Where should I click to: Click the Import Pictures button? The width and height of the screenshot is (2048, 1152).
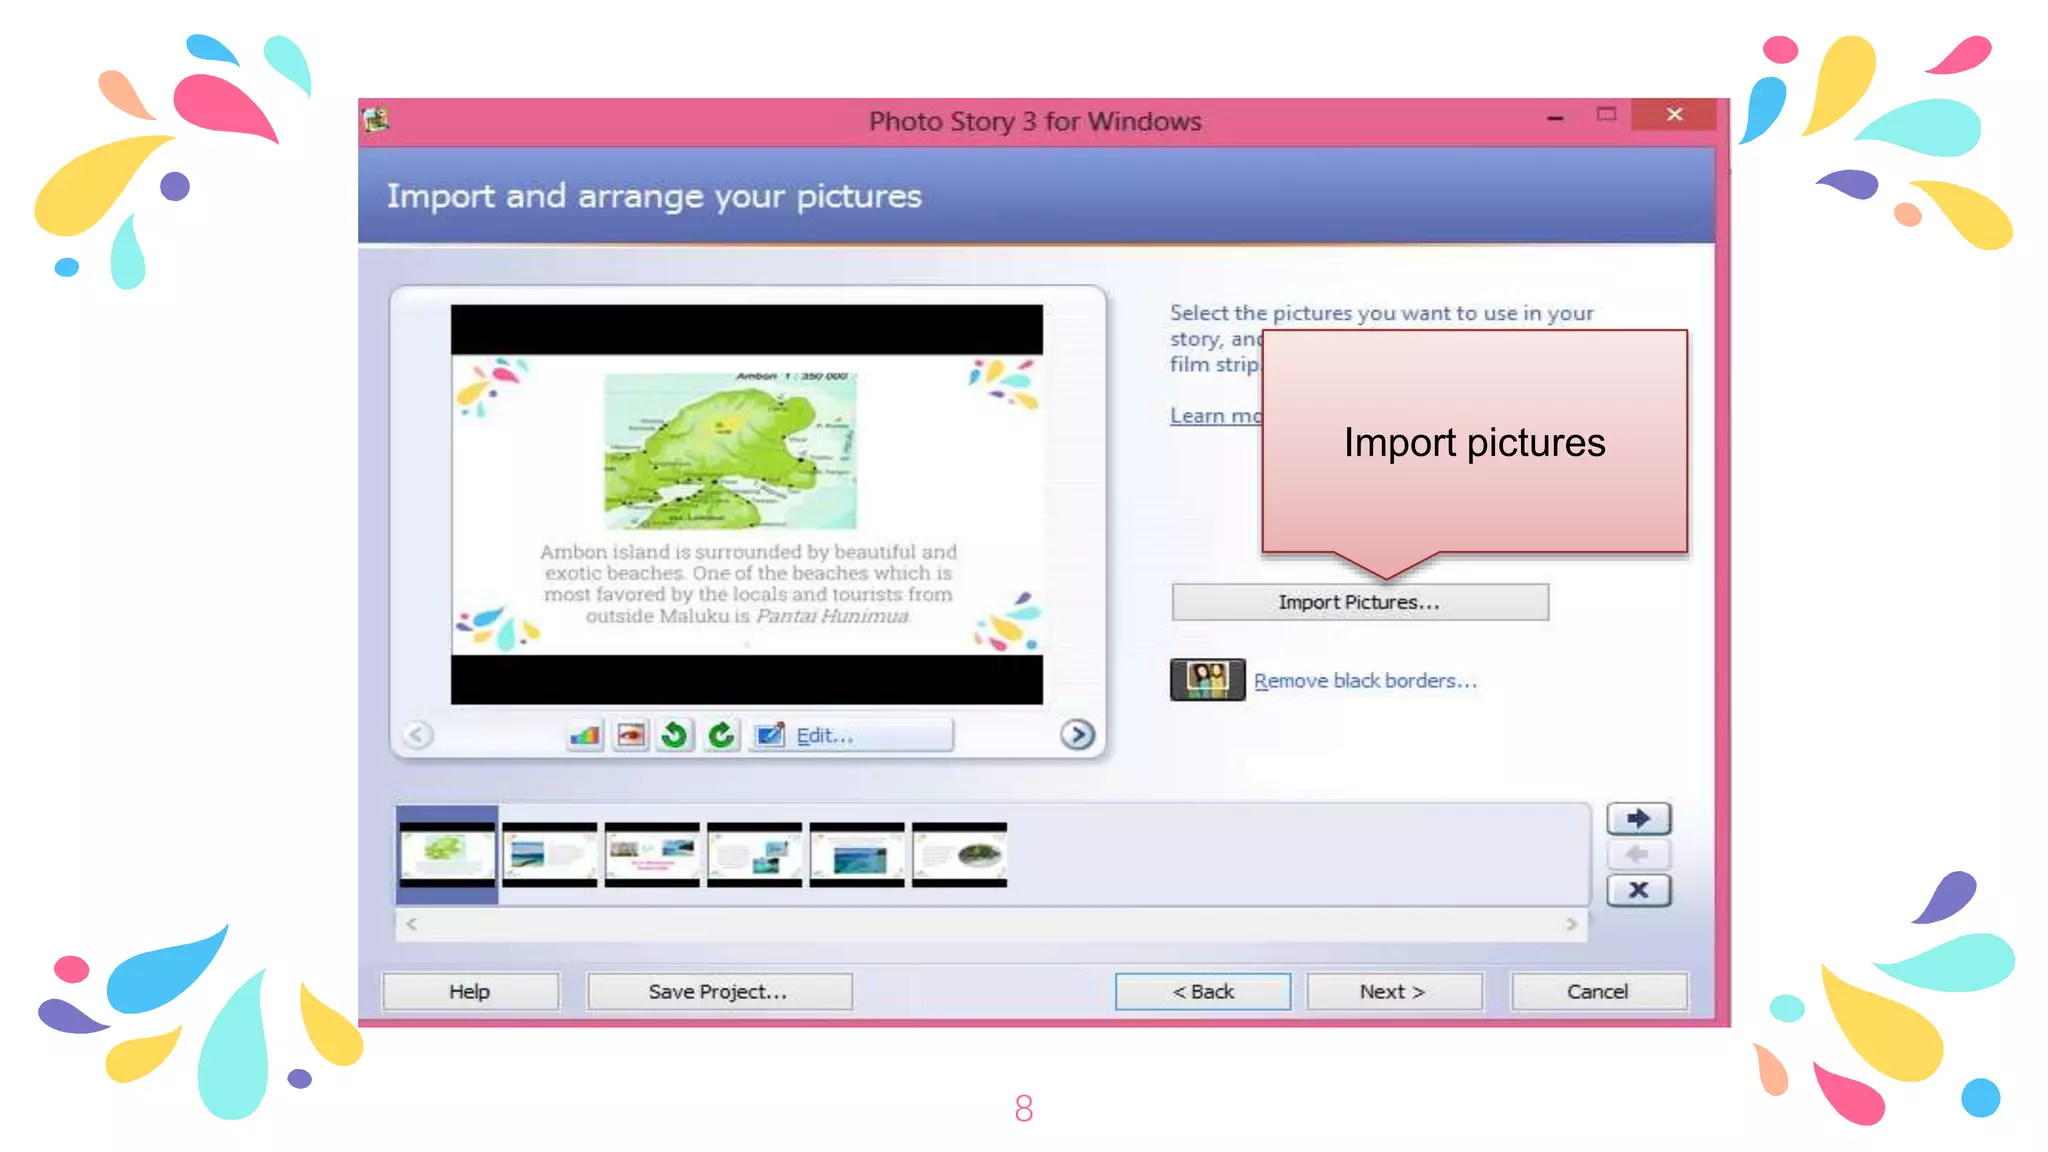1360,602
